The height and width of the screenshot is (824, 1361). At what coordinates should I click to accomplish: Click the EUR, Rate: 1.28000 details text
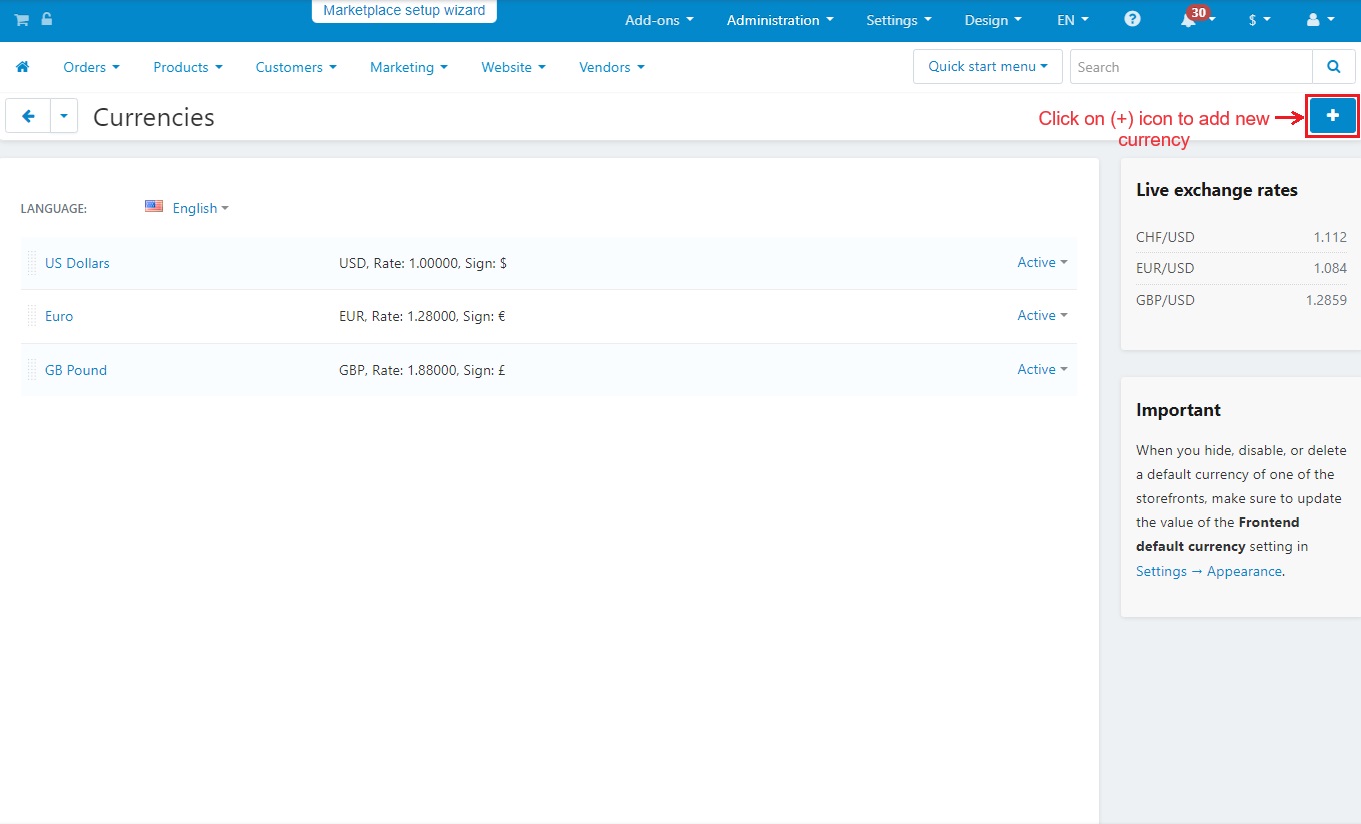[x=422, y=316]
